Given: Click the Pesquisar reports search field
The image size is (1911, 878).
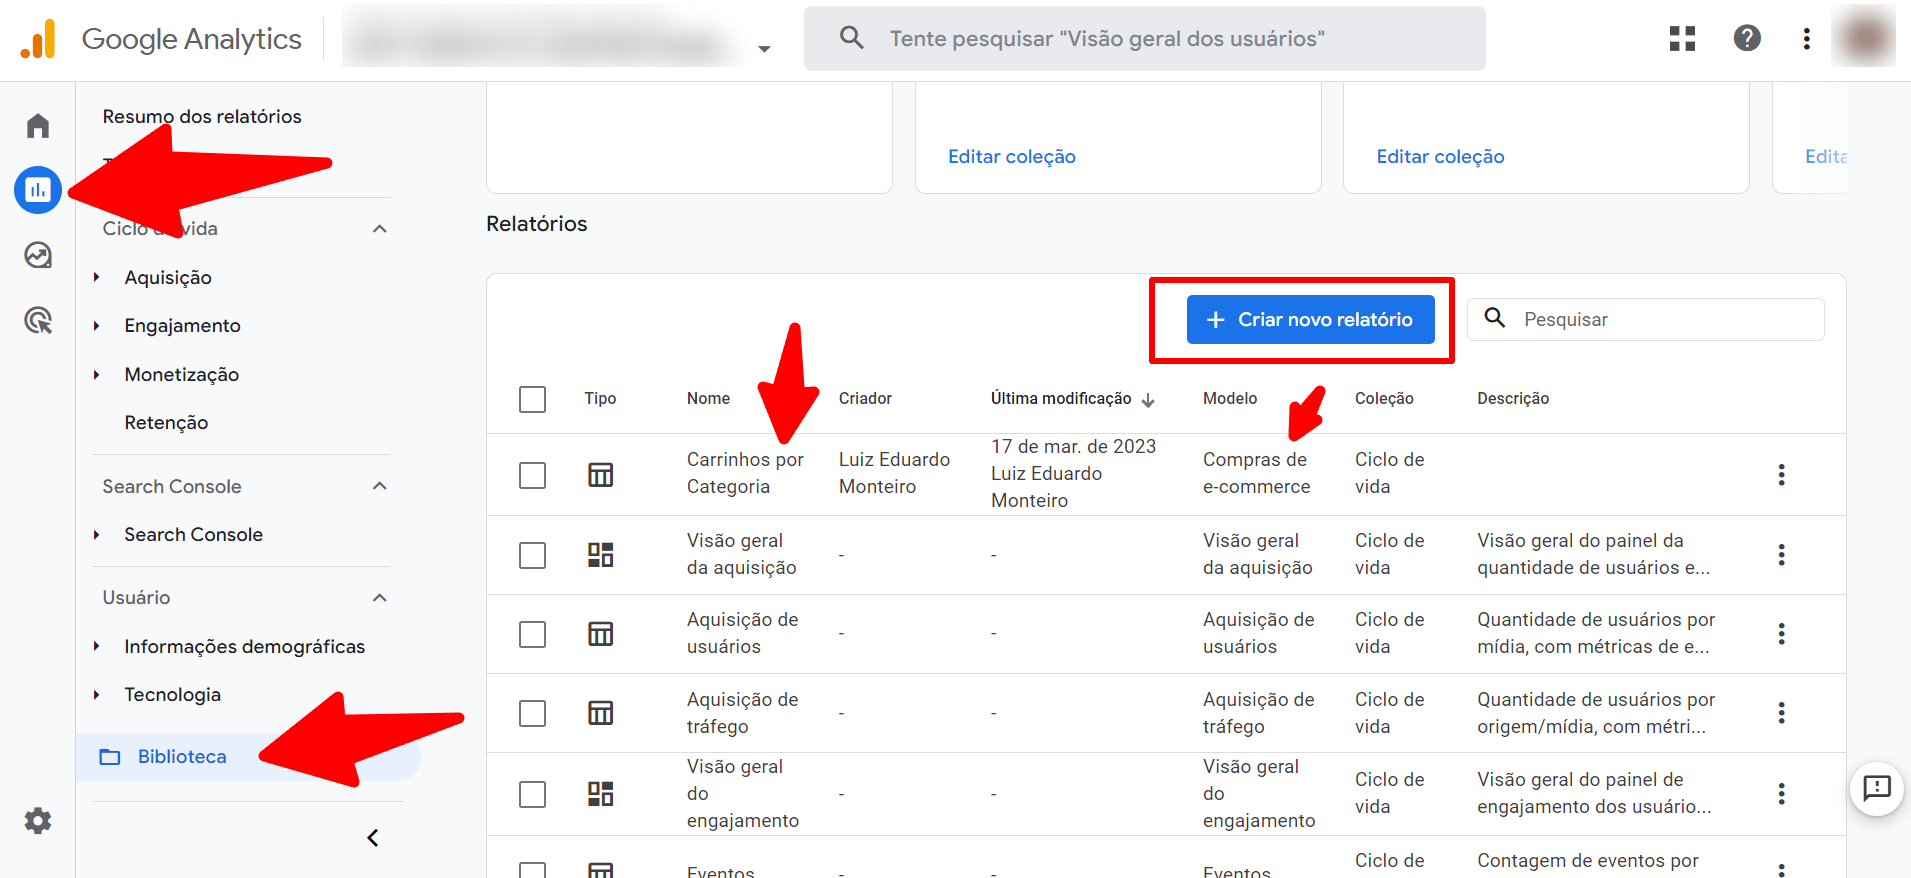Looking at the screenshot, I should [x=1662, y=320].
